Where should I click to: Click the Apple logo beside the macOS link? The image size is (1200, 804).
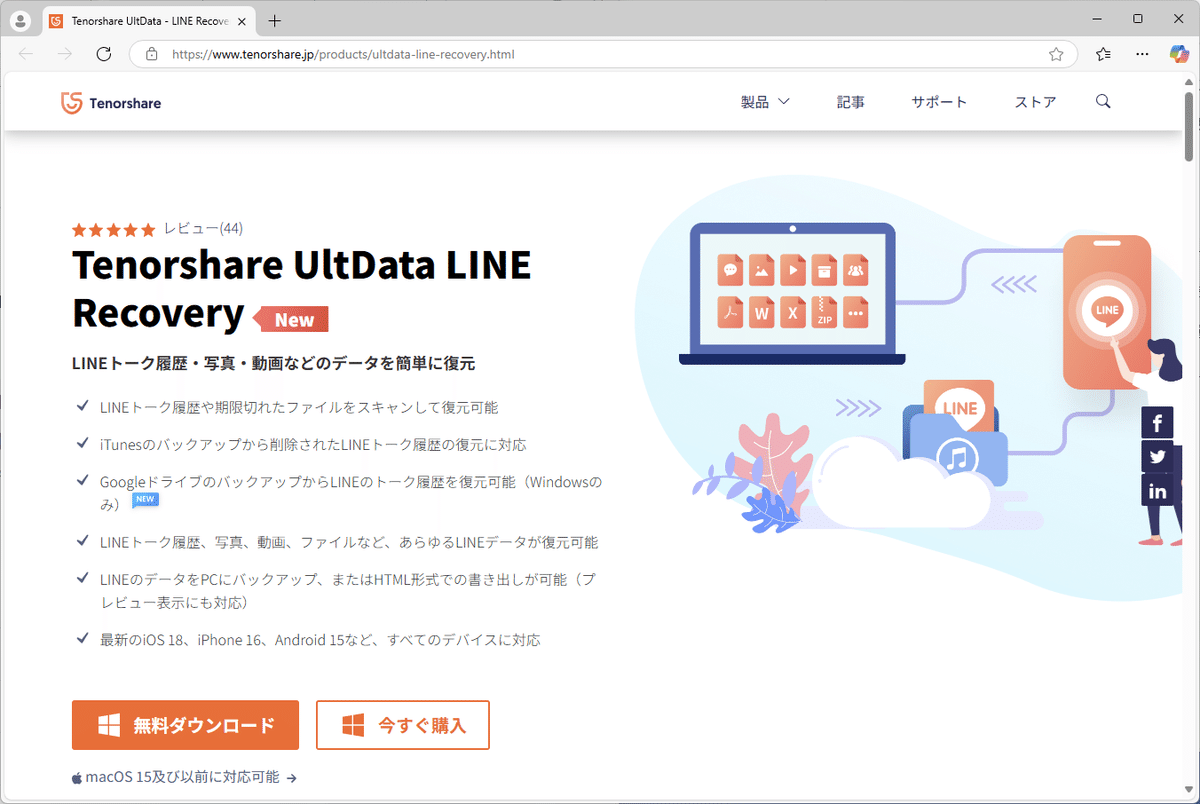77,777
